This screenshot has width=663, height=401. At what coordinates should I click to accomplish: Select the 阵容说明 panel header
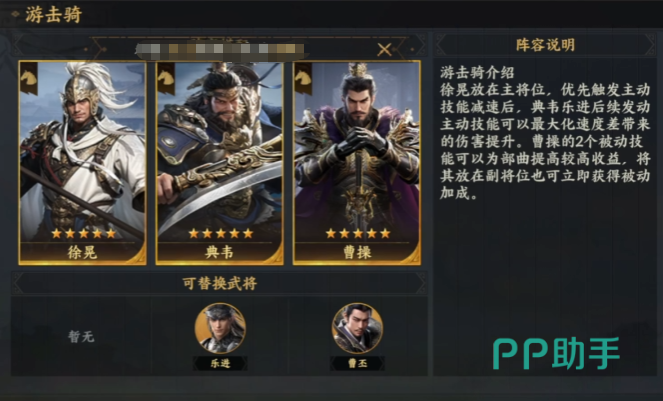(545, 45)
